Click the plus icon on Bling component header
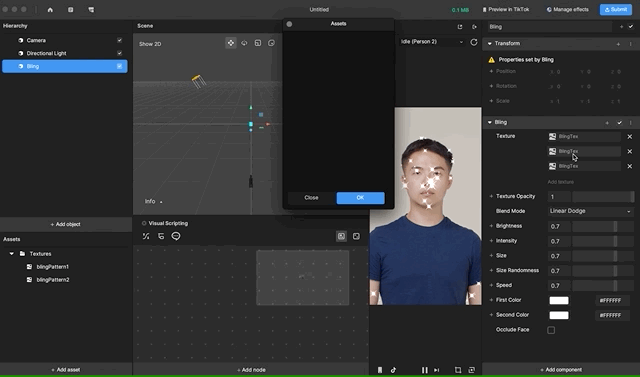This screenshot has width=640, height=377. click(607, 122)
